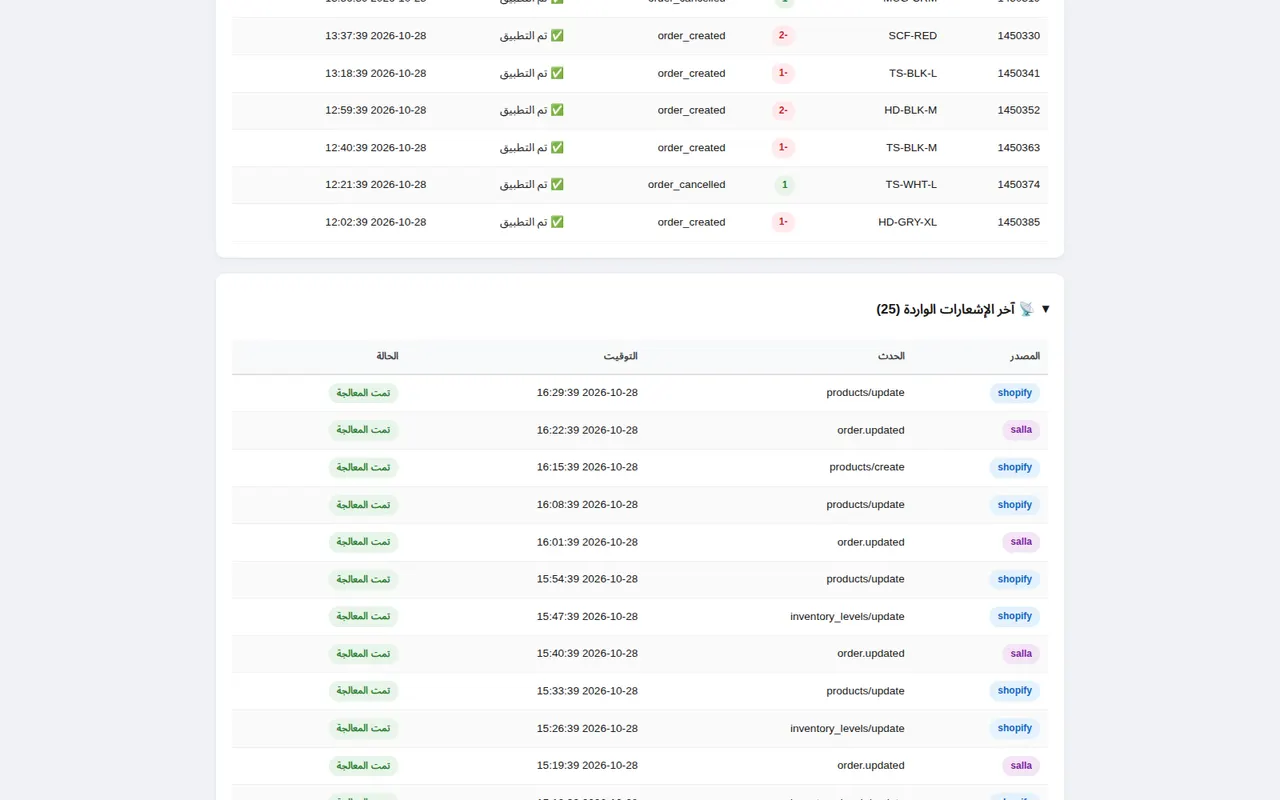Viewport: 1280px width, 800px height.
Task: Click the green check icon in row 1450385
Action: click(x=557, y=222)
